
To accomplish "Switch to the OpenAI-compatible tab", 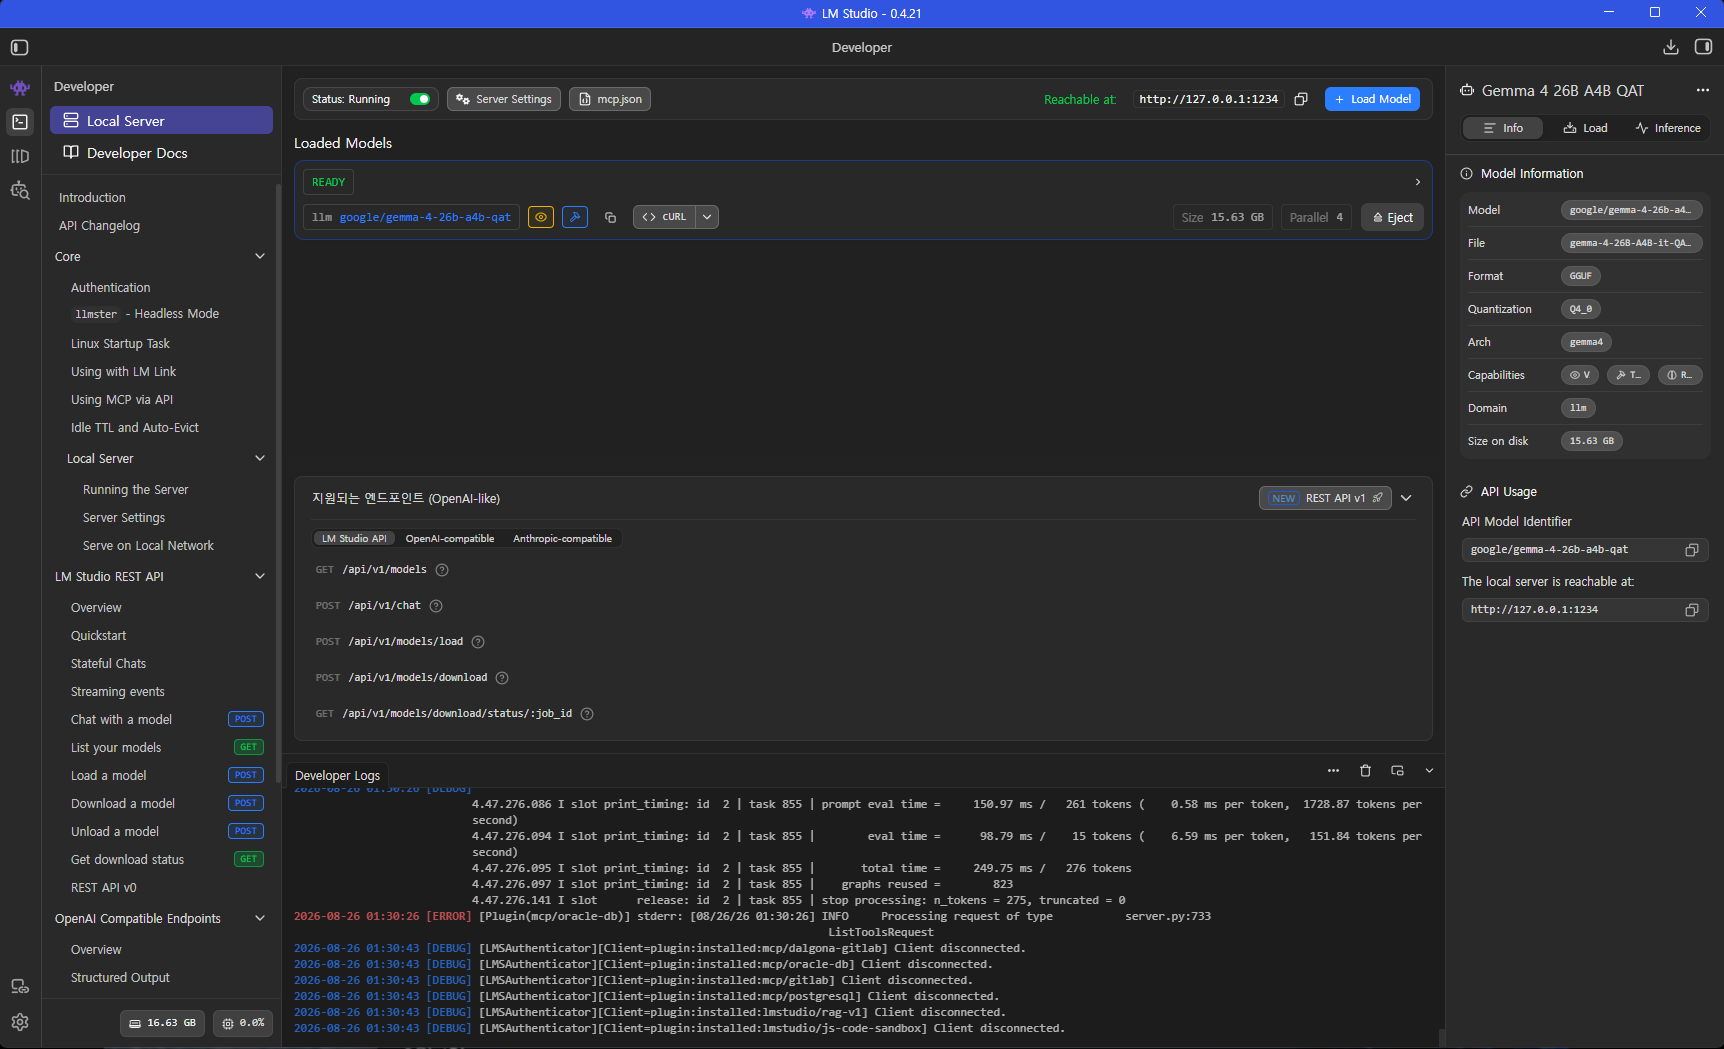I will (450, 539).
